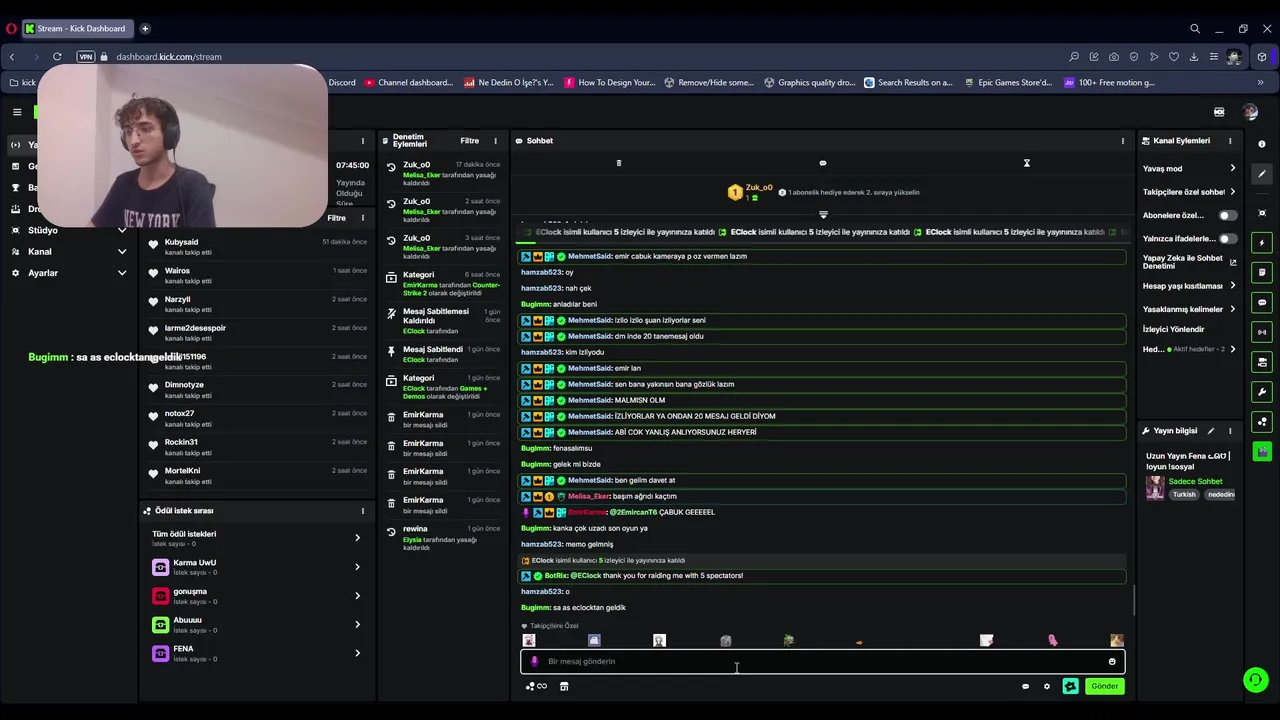Screen dimensions: 1280x720
Task: Open the shop icon below message box
Action: (x=564, y=686)
